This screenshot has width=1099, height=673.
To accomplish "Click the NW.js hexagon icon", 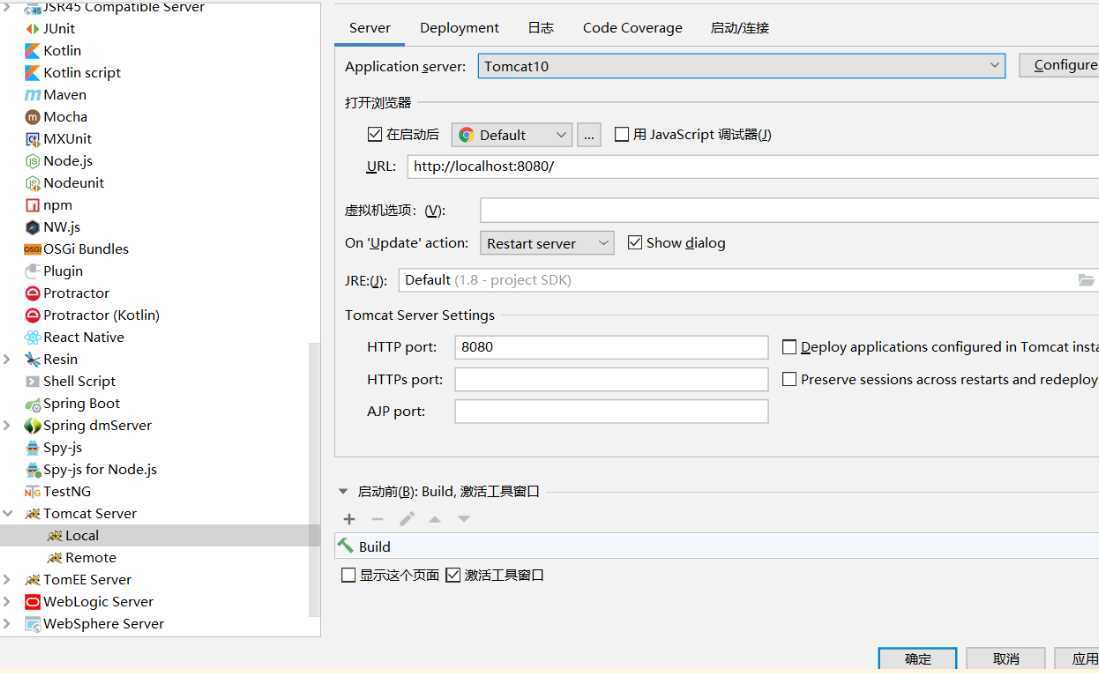I will pyautogui.click(x=32, y=227).
